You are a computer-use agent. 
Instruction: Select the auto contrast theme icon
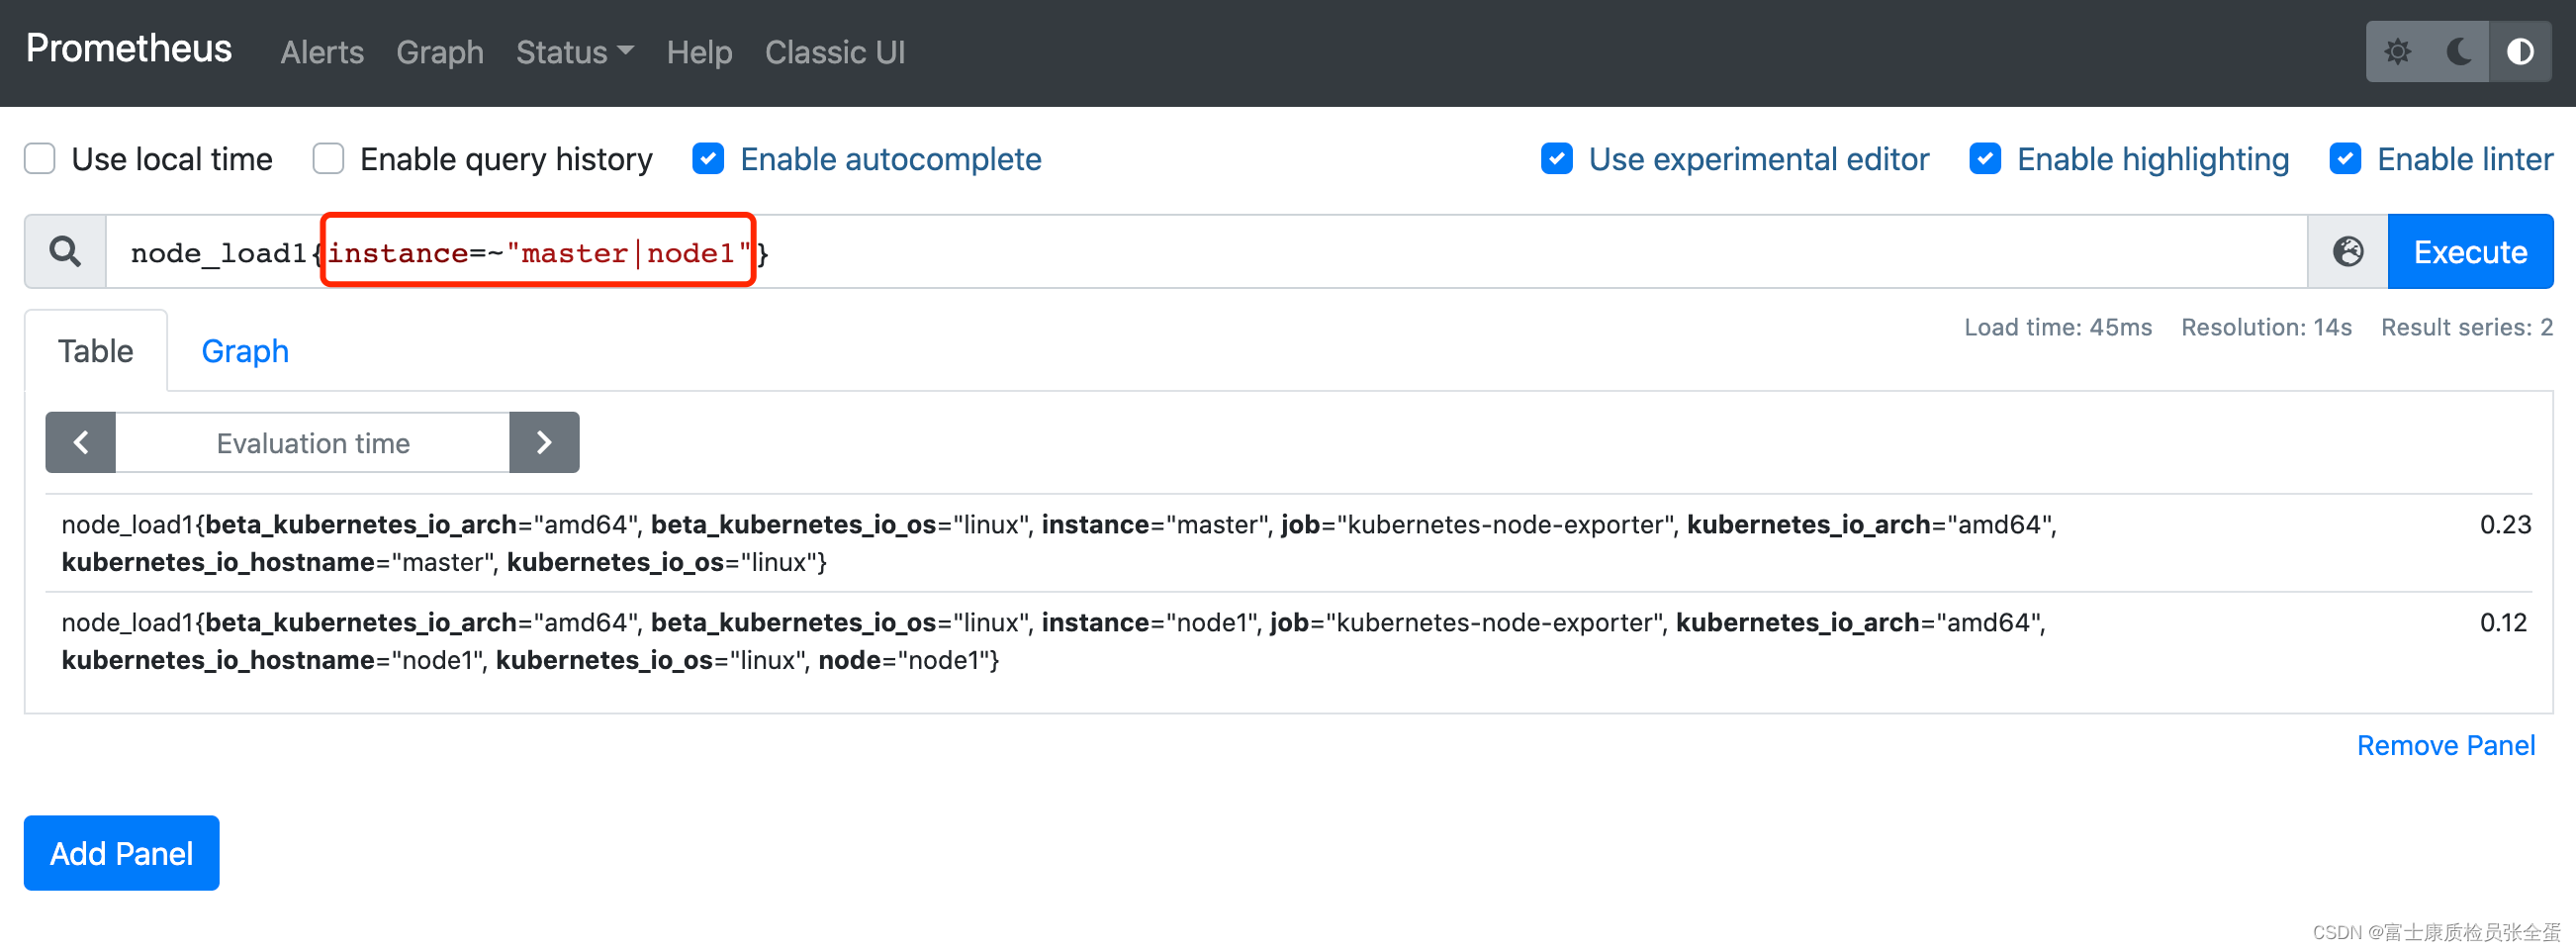[2519, 51]
